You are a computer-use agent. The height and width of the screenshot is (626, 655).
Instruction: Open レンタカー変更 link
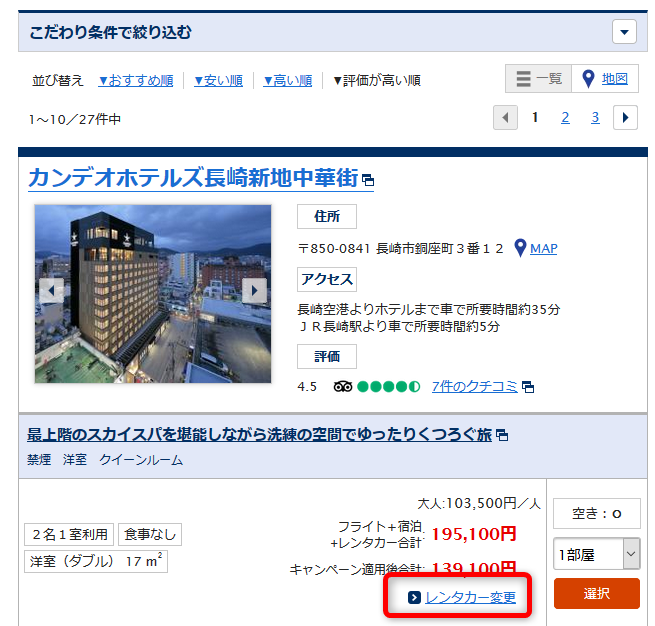pyautogui.click(x=470, y=598)
